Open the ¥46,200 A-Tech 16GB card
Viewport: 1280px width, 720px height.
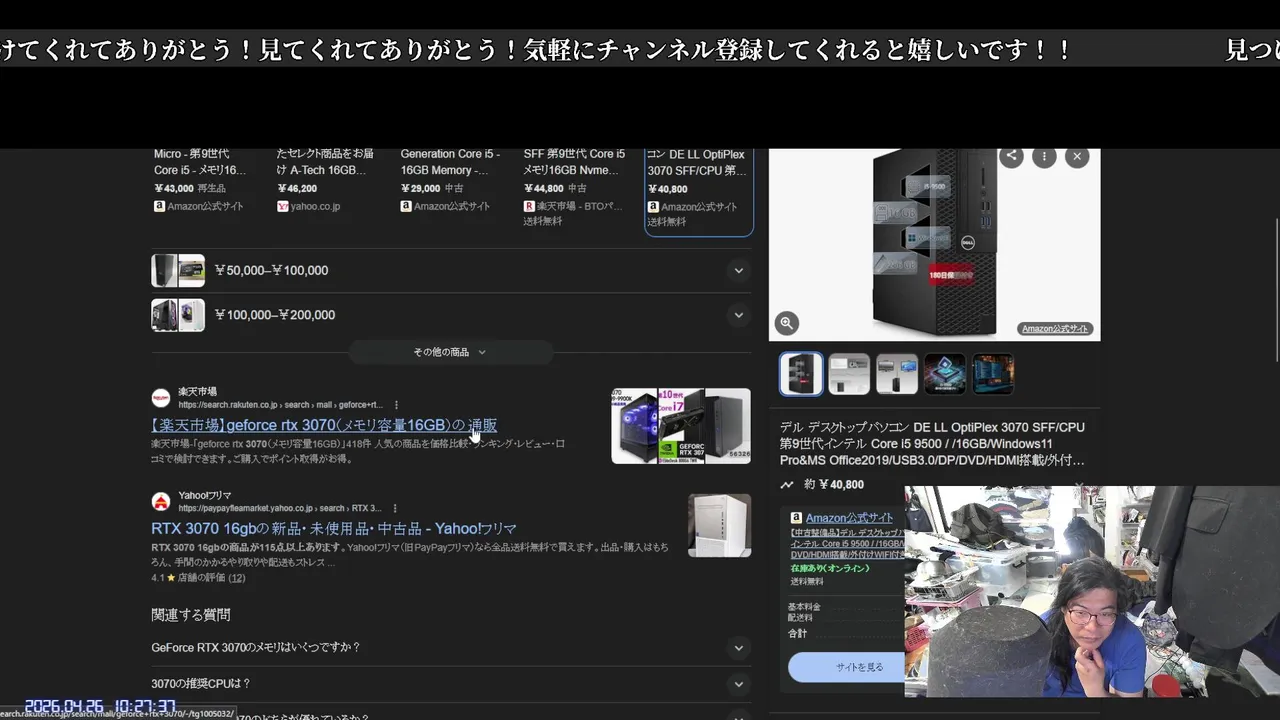click(328, 182)
